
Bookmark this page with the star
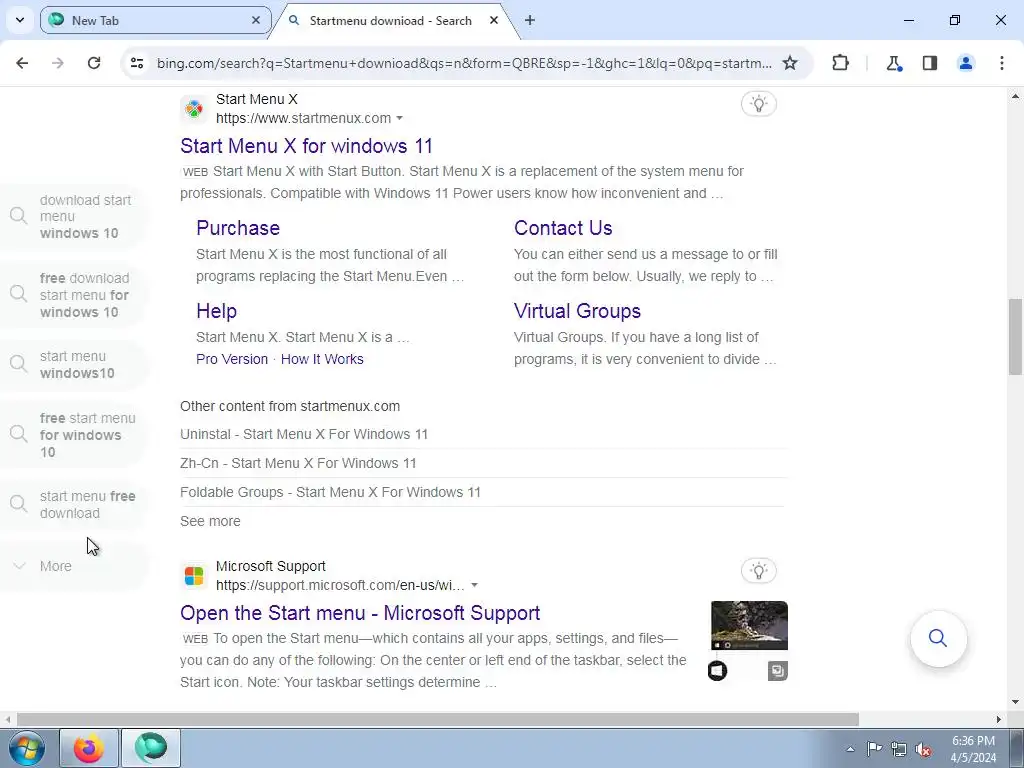pos(790,63)
